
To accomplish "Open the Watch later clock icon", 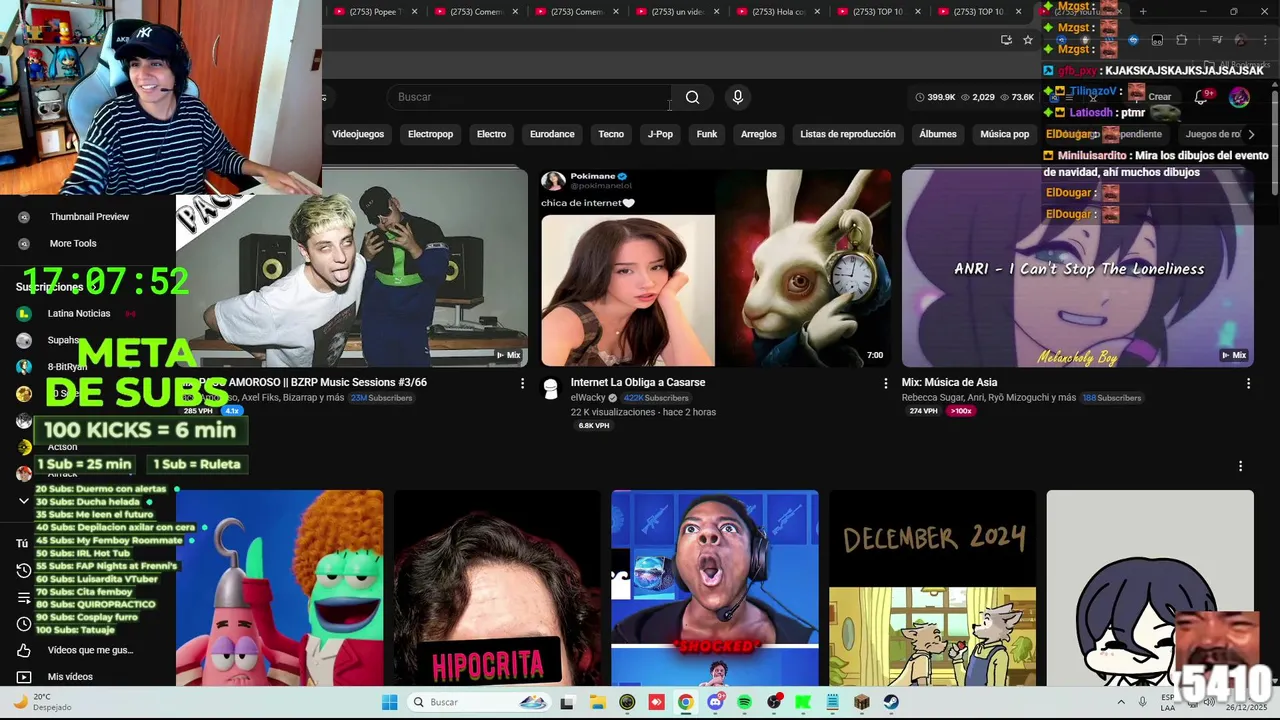I will [x=24, y=624].
